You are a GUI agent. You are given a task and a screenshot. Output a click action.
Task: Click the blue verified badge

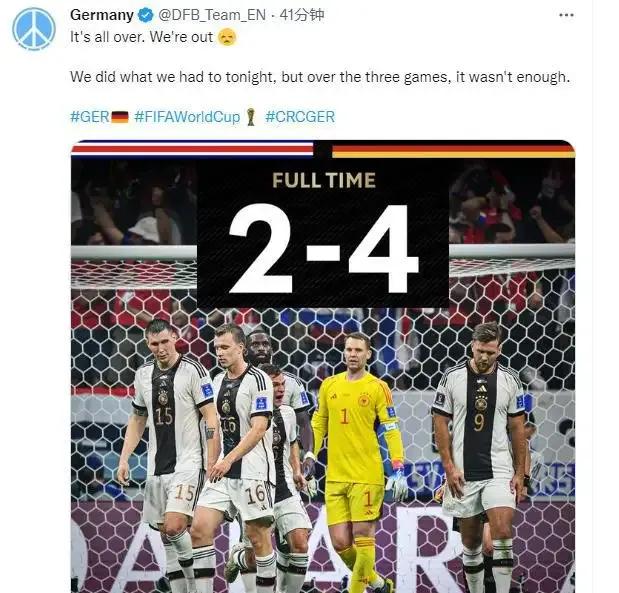pyautogui.click(x=146, y=15)
